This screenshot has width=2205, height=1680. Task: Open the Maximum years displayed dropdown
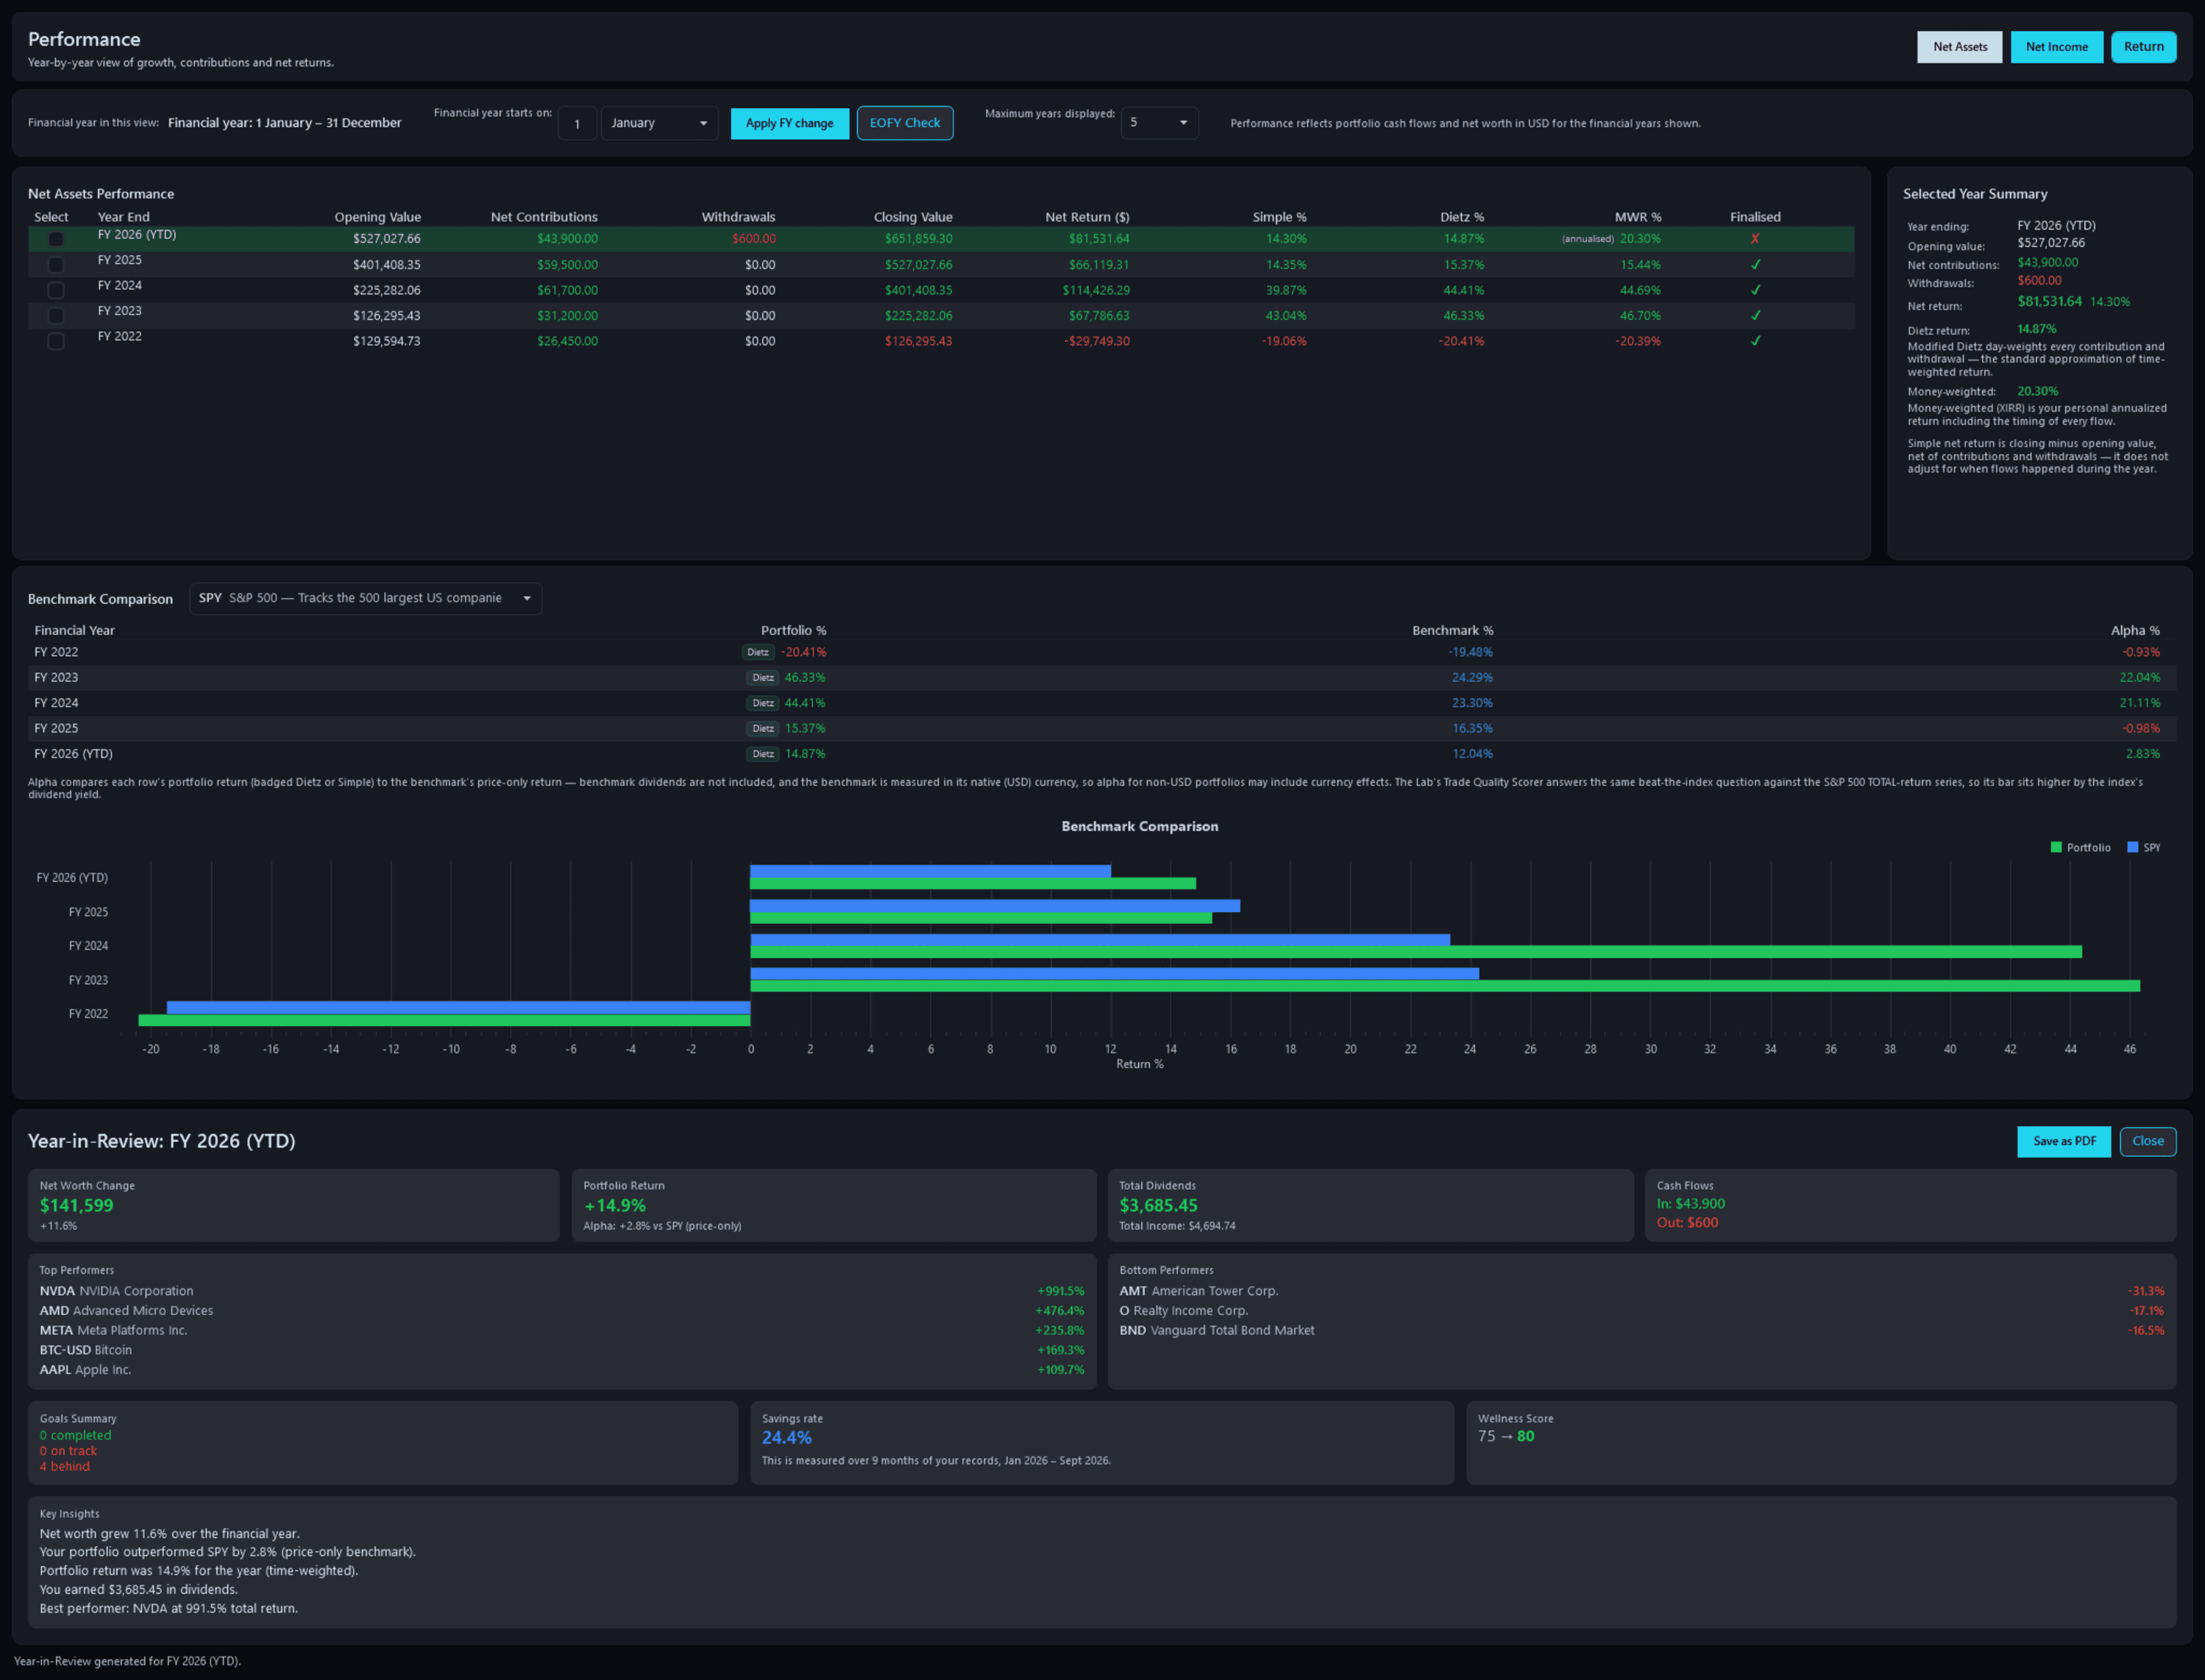point(1159,123)
